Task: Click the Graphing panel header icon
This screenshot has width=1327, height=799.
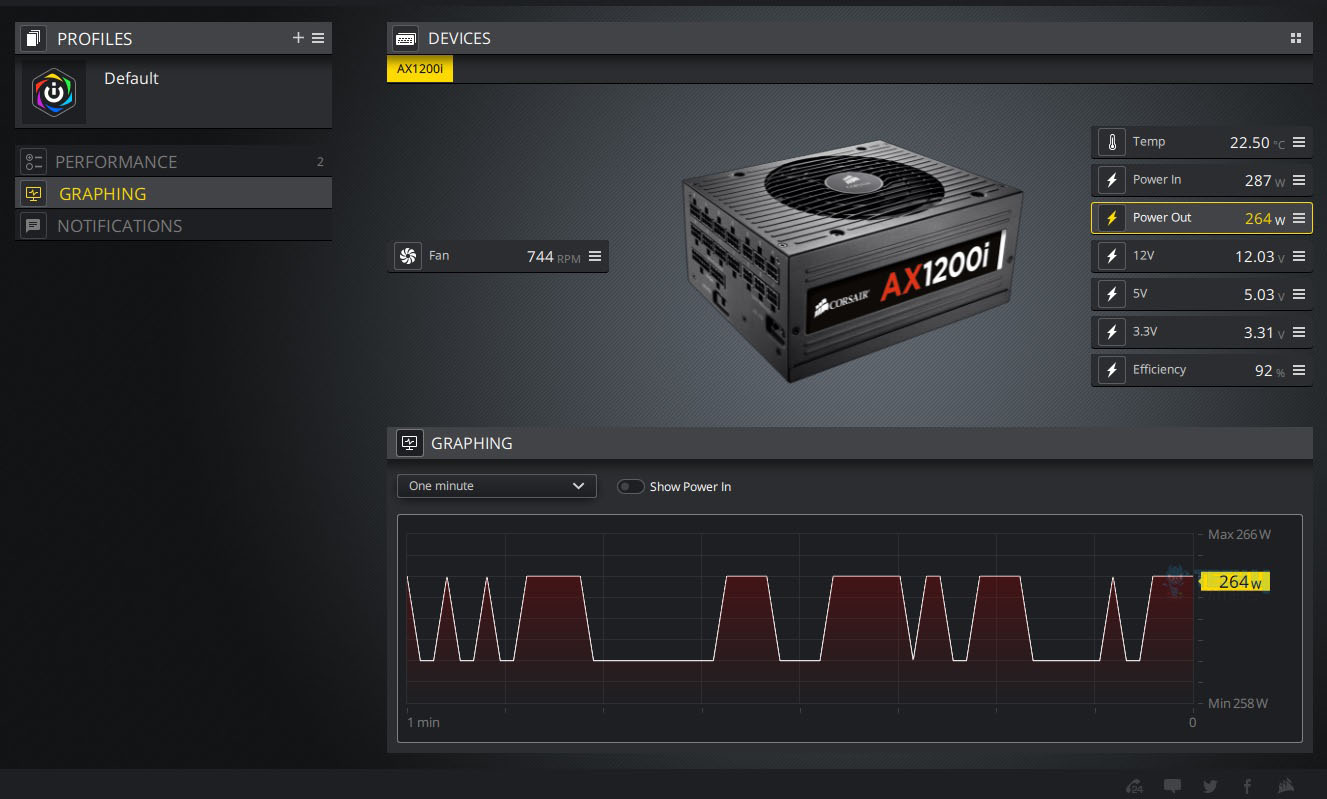Action: tap(409, 443)
